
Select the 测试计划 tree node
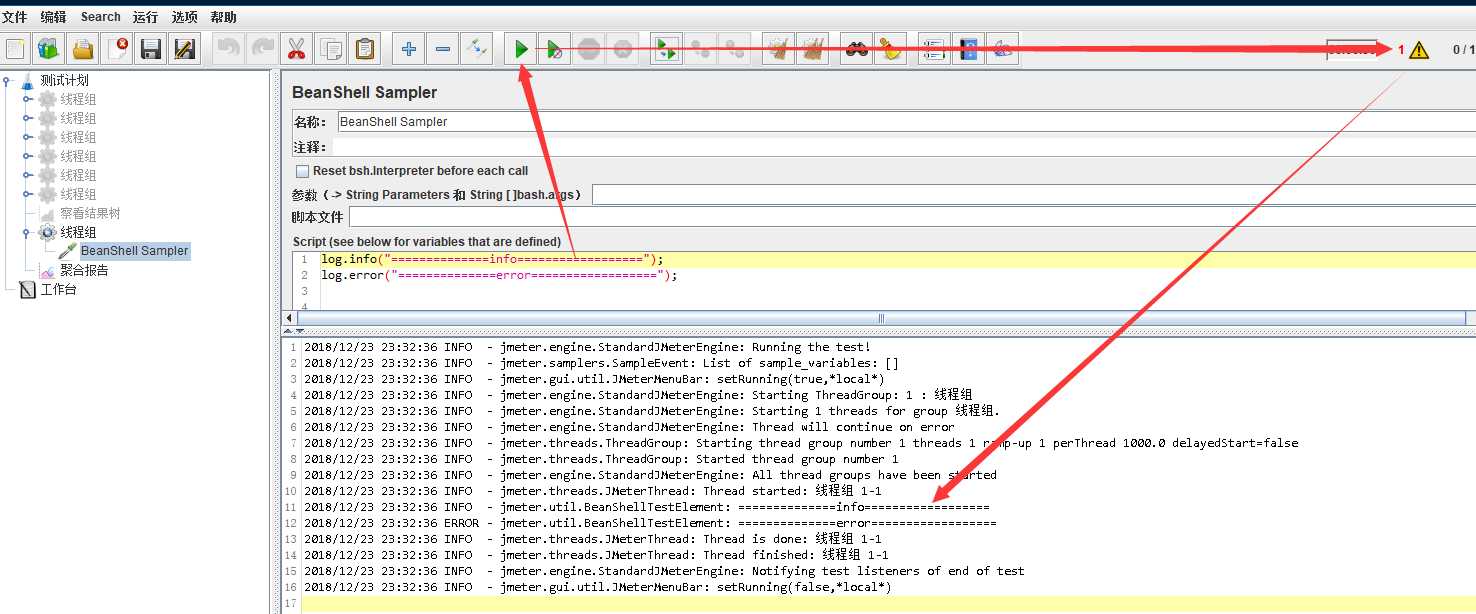click(x=64, y=80)
